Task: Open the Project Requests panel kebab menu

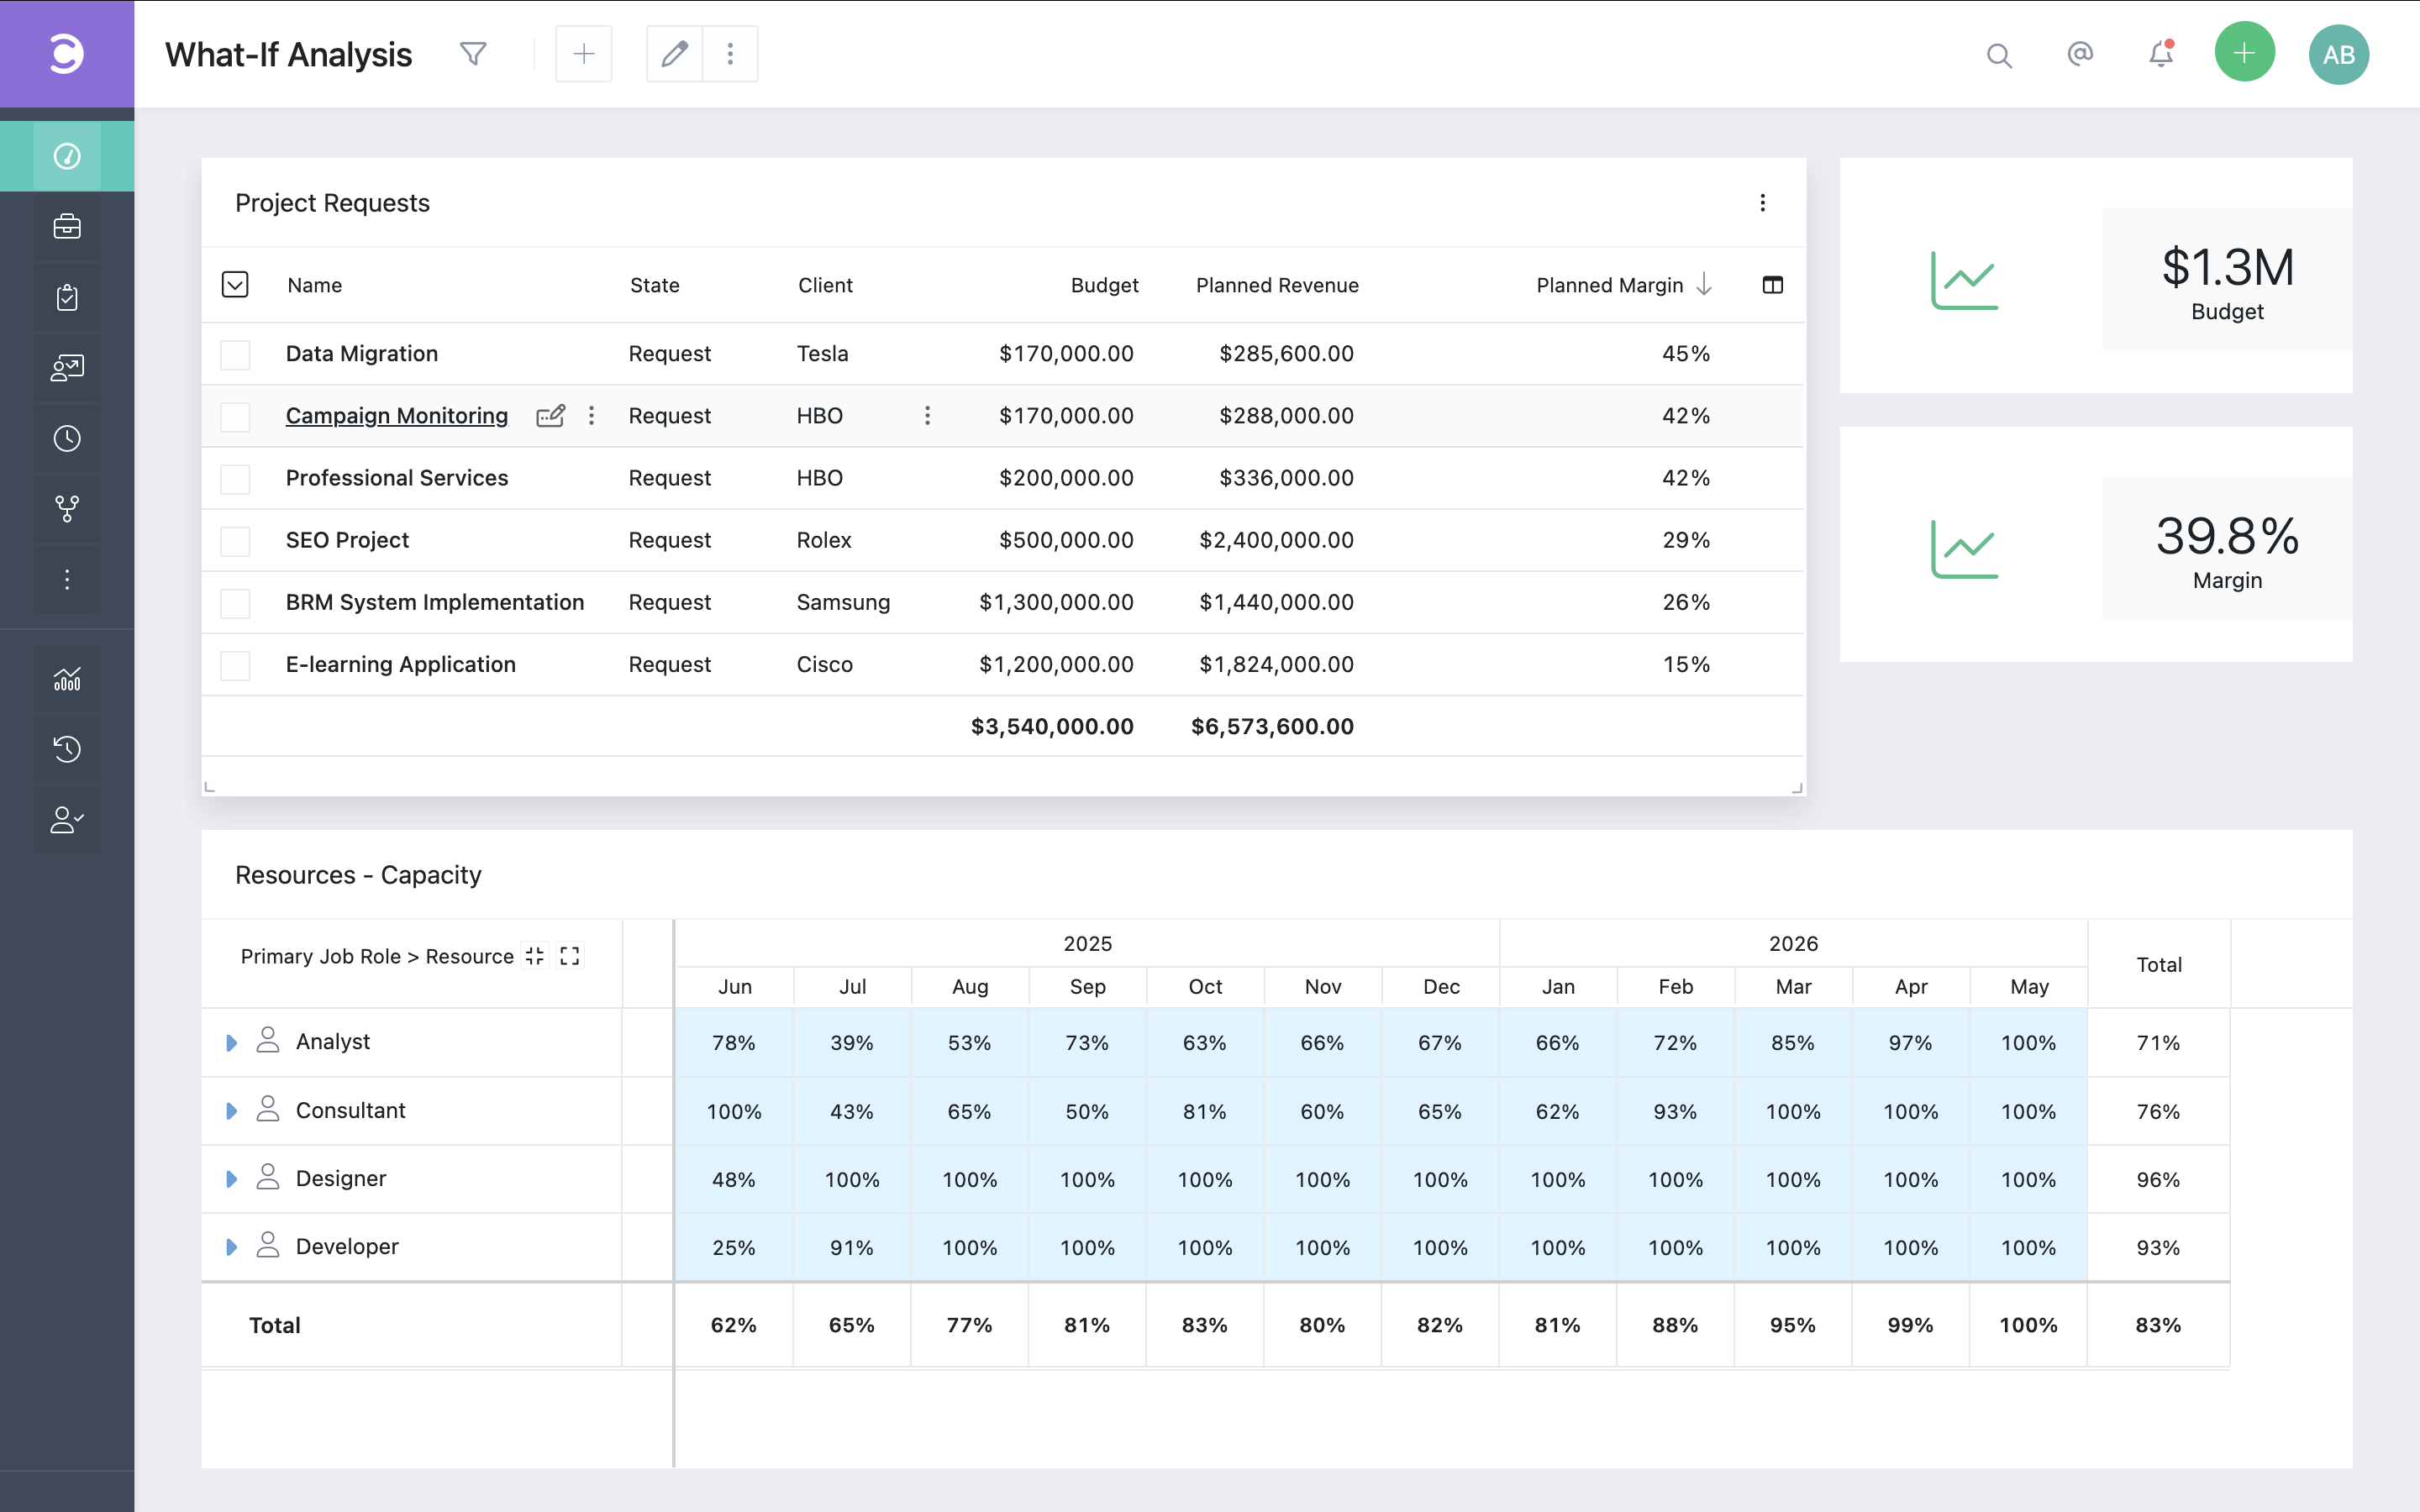Action: [x=1762, y=203]
